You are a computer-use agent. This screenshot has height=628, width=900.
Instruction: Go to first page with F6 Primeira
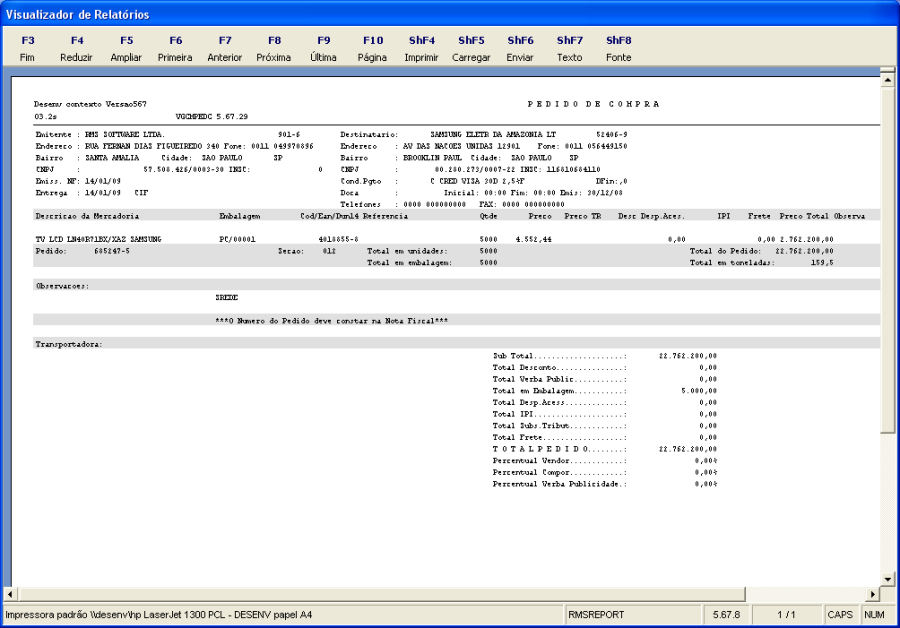pos(175,49)
